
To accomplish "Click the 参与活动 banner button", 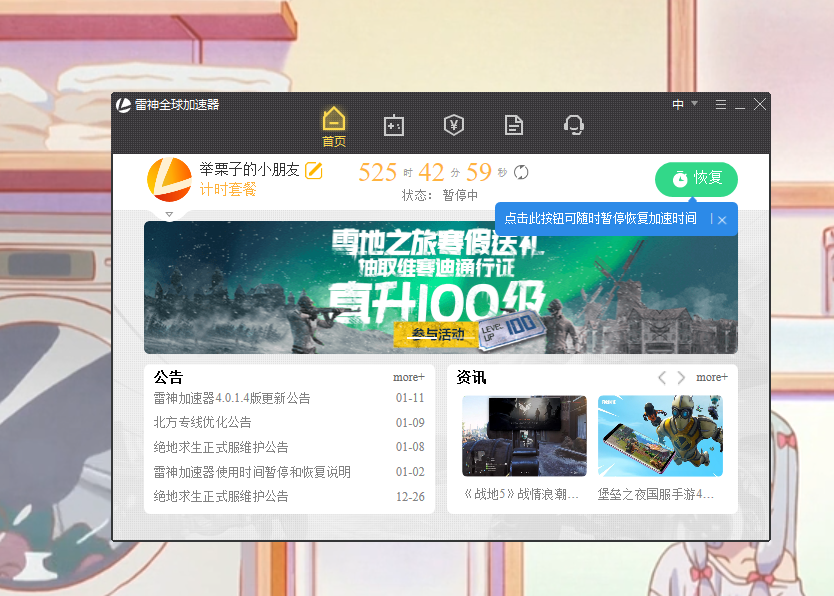I will point(436,334).
